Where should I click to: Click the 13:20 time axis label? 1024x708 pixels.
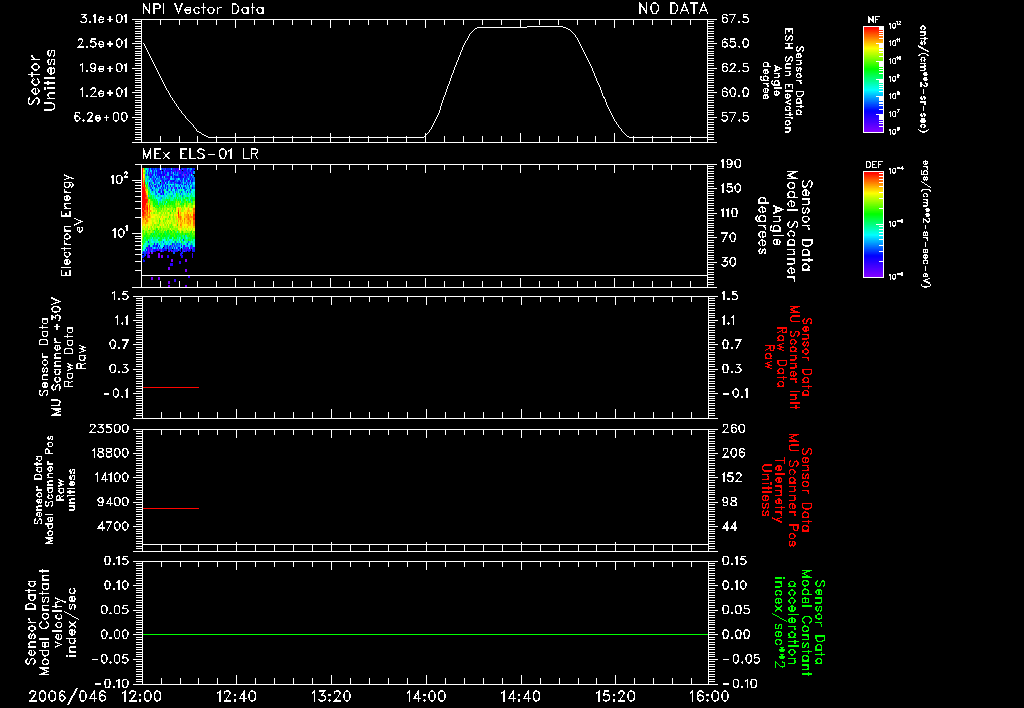[331, 696]
